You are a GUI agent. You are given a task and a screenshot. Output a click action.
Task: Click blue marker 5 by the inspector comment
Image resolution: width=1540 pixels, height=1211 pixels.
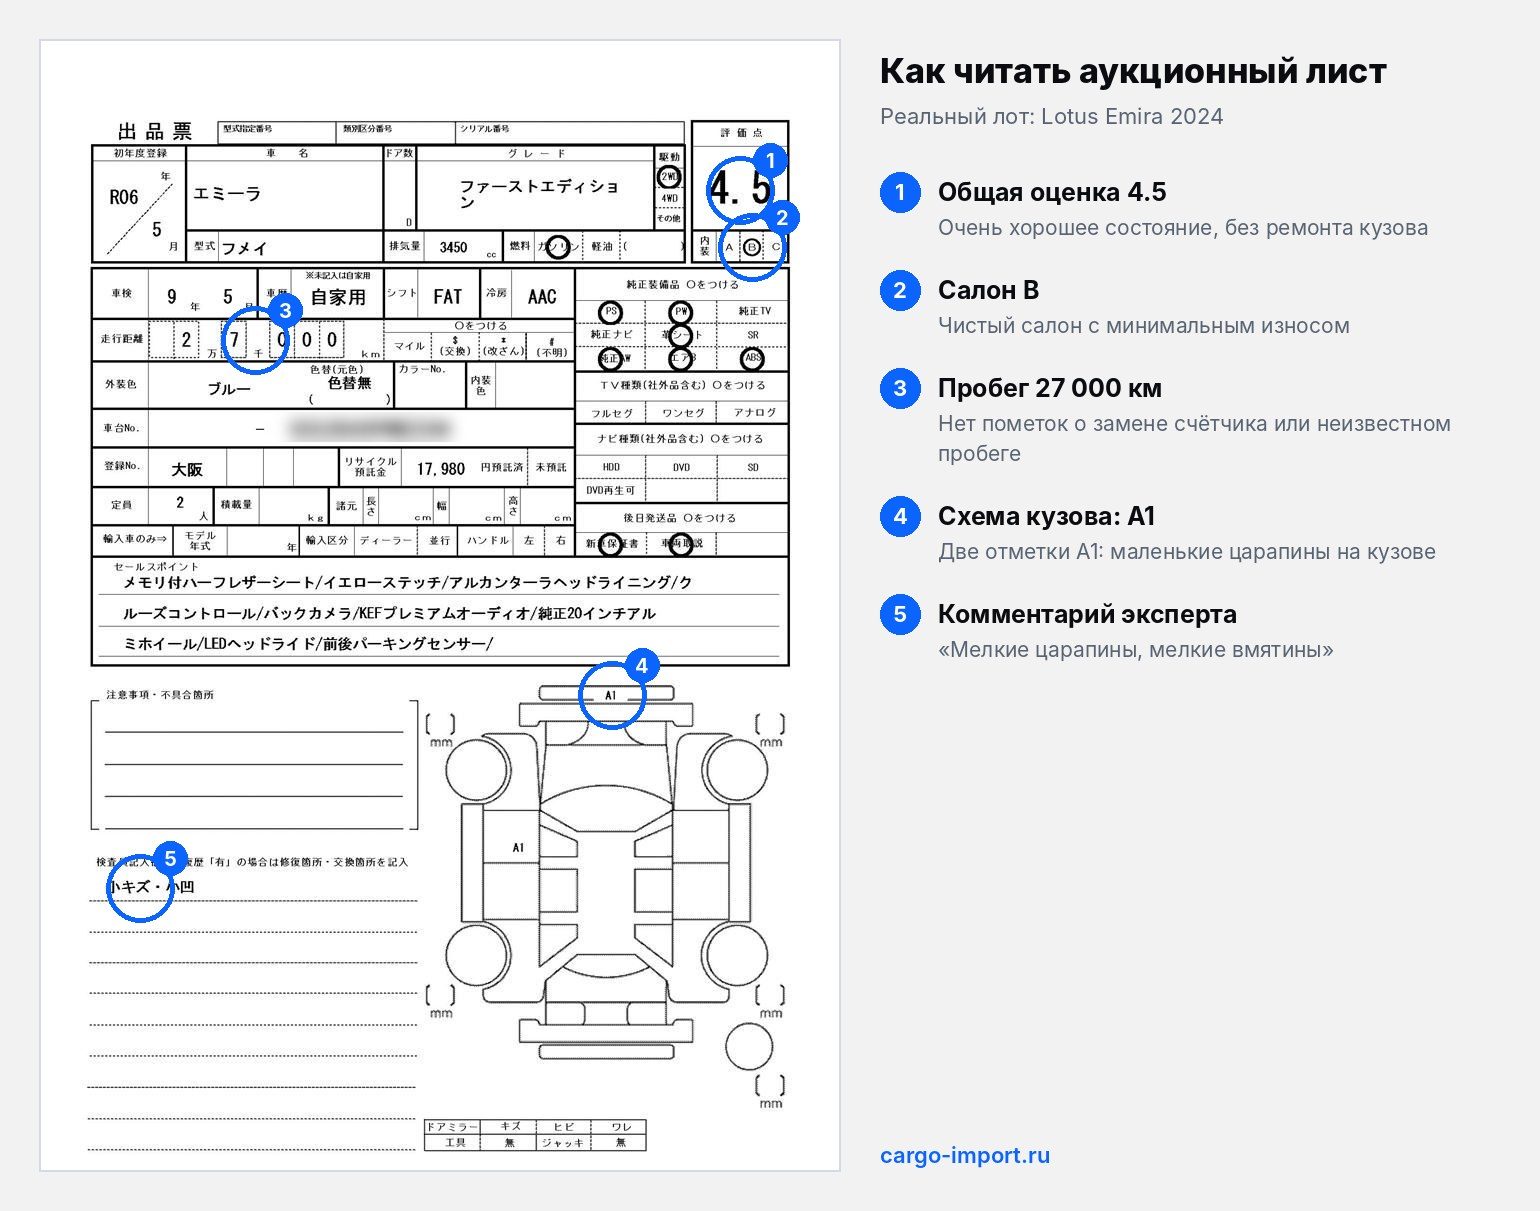[x=171, y=858]
